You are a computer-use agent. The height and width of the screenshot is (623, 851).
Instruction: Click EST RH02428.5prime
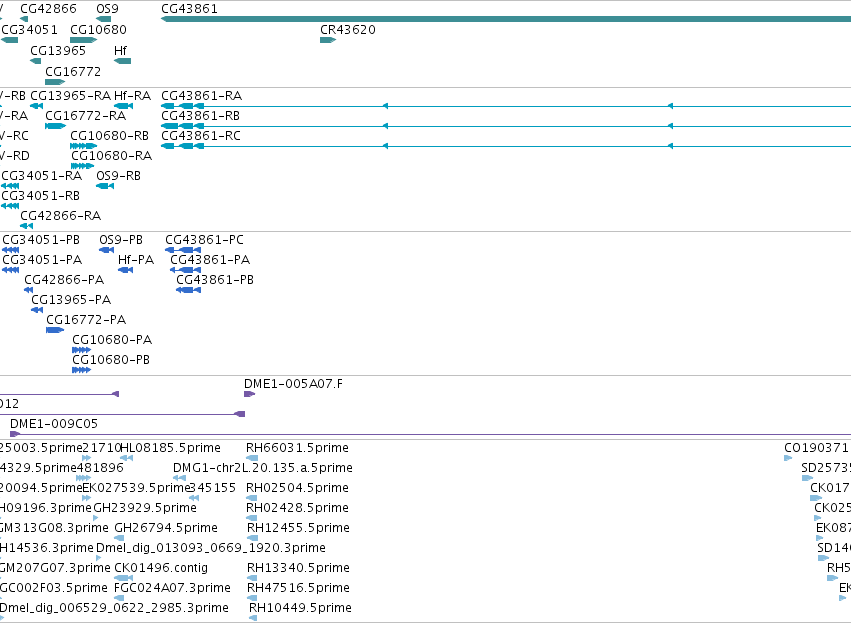pyautogui.click(x=252, y=518)
